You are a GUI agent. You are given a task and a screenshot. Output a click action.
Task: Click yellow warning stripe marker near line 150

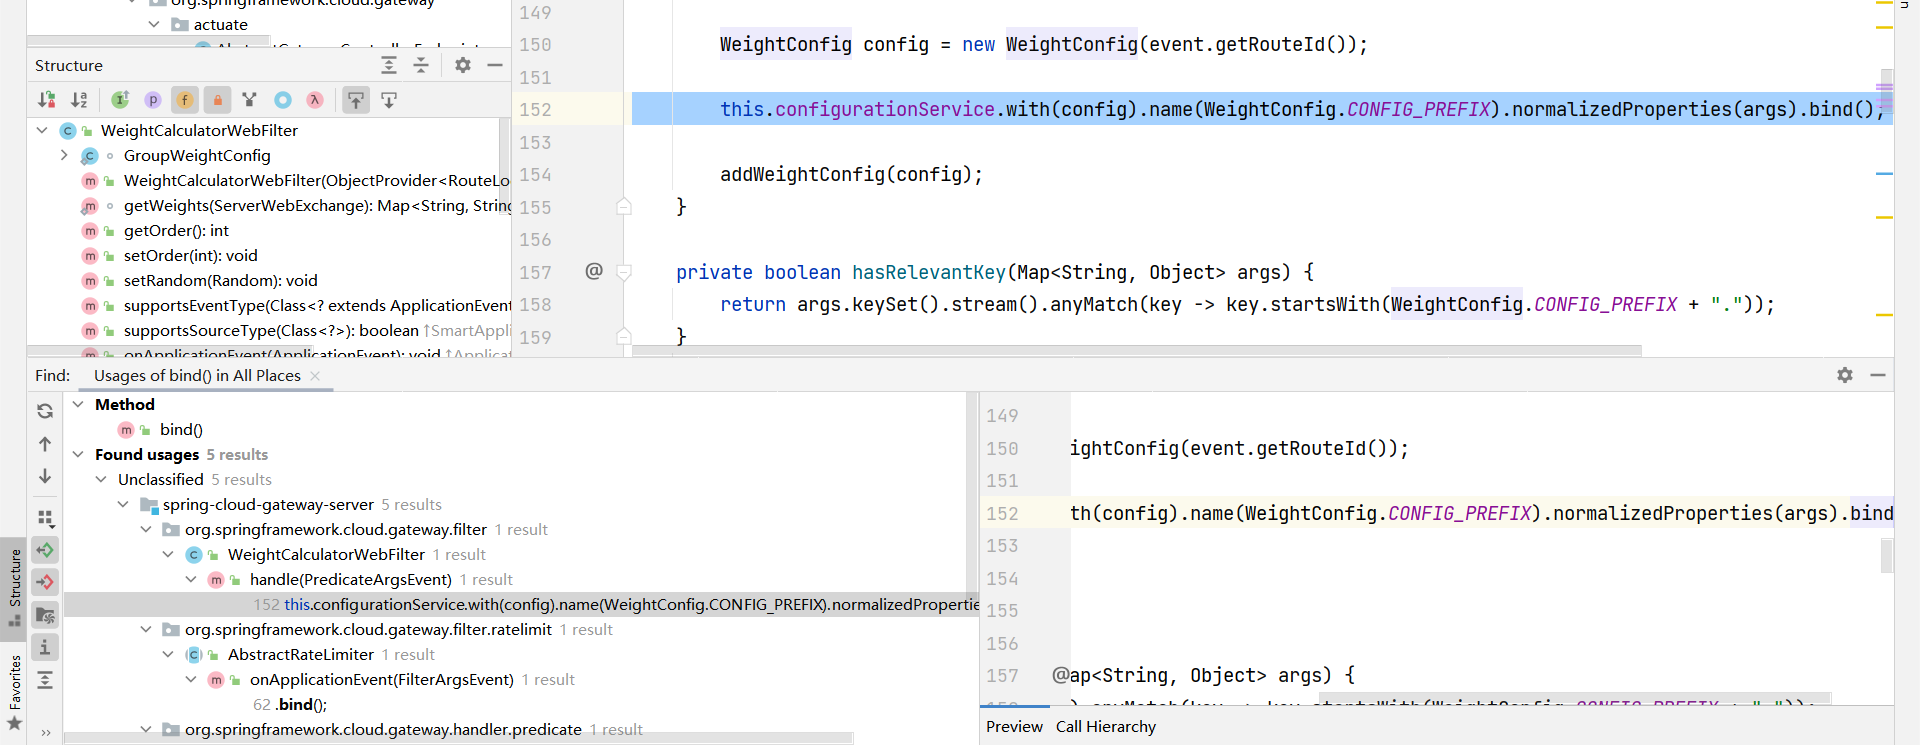tap(1884, 27)
